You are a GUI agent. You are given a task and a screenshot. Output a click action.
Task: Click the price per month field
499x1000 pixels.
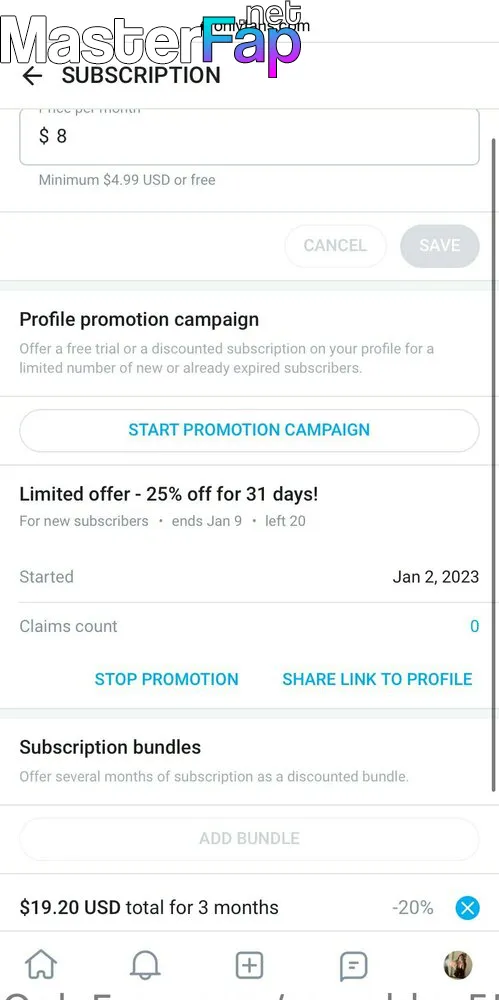(250, 136)
